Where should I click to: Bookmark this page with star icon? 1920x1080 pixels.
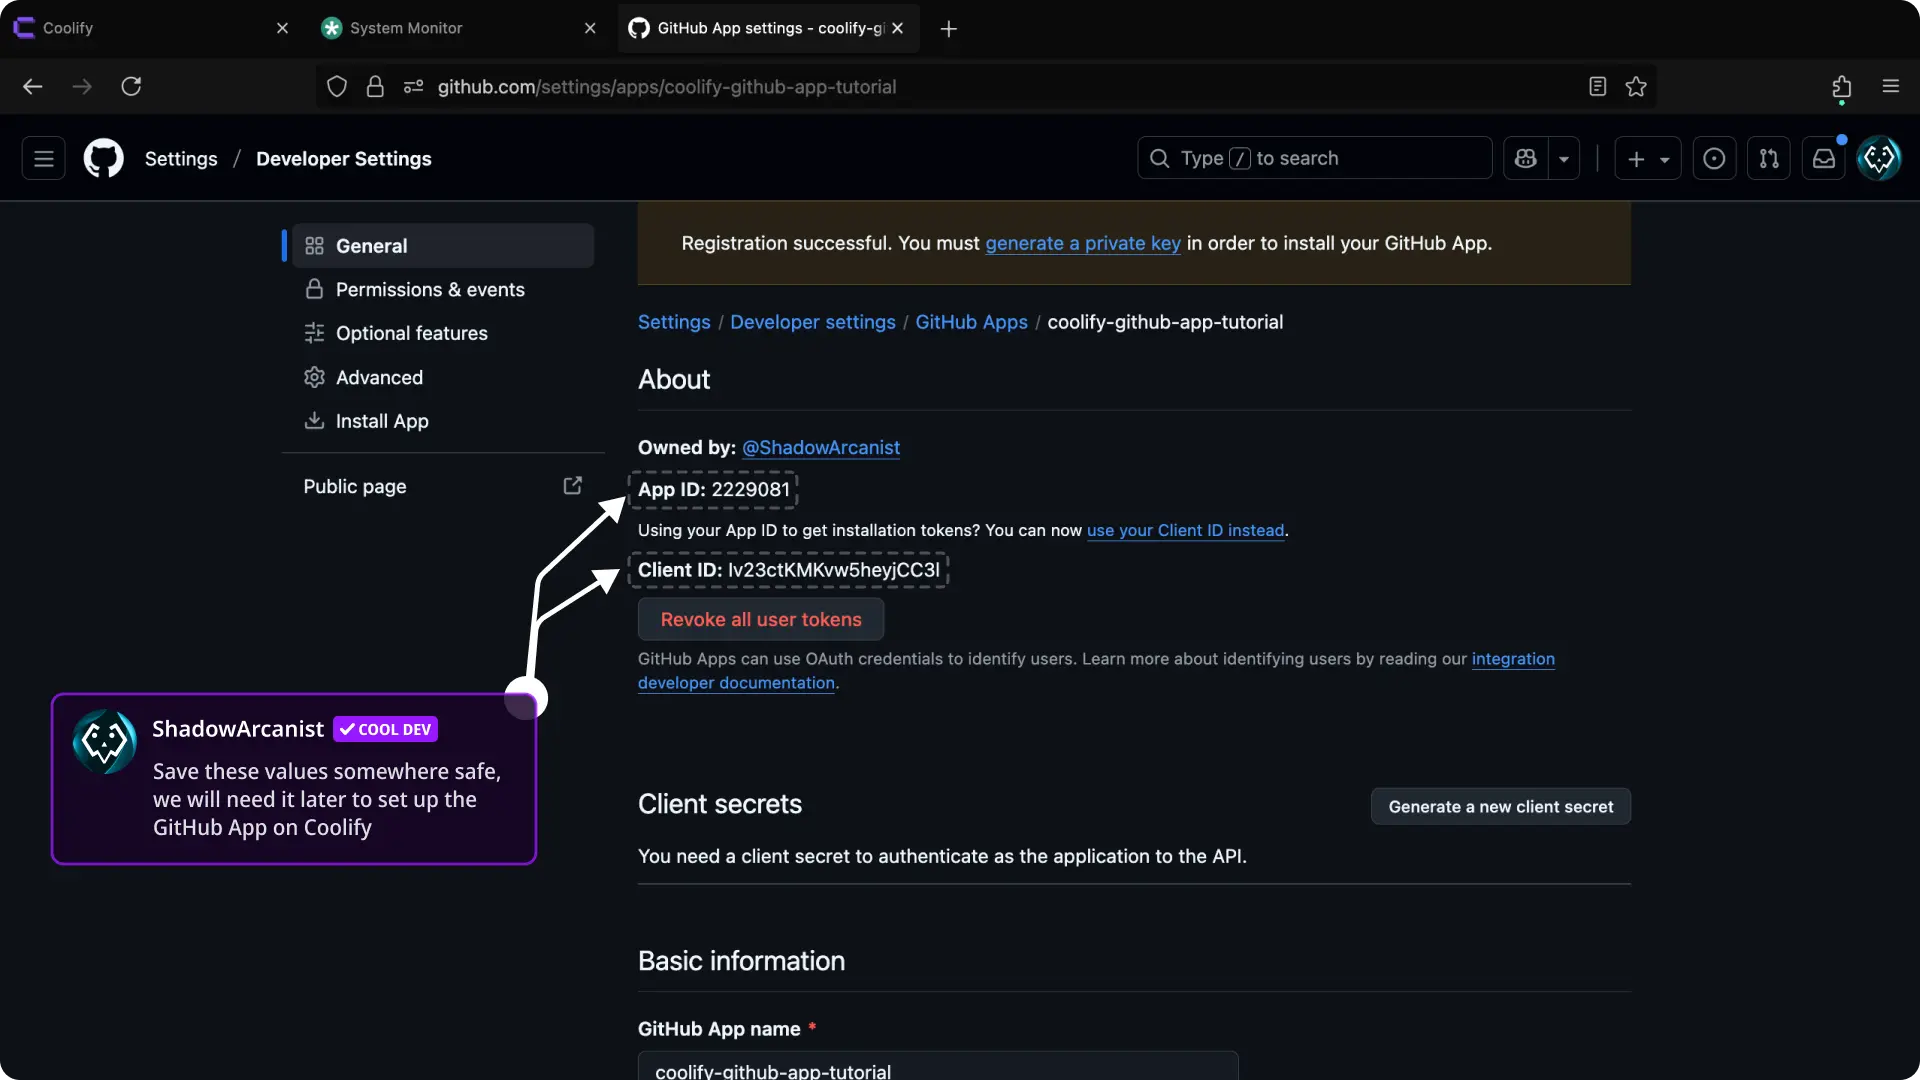[1636, 87]
